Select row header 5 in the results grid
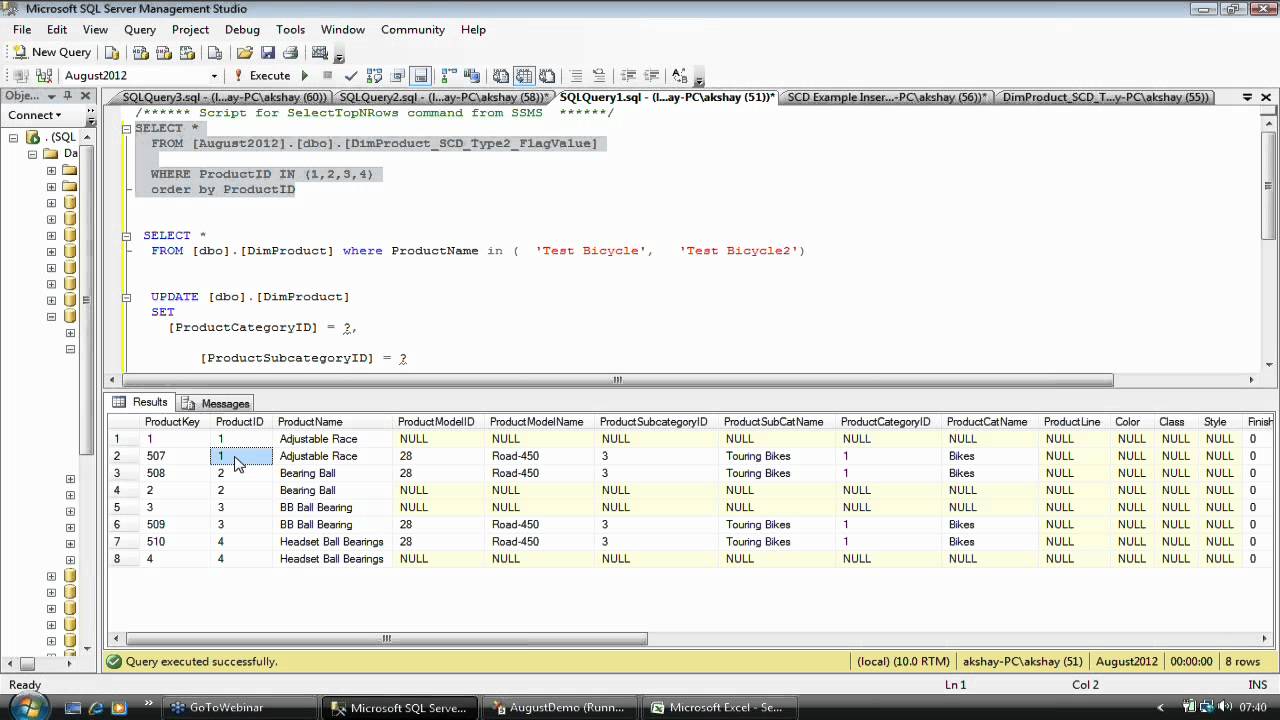The width and height of the screenshot is (1280, 720). (125, 507)
